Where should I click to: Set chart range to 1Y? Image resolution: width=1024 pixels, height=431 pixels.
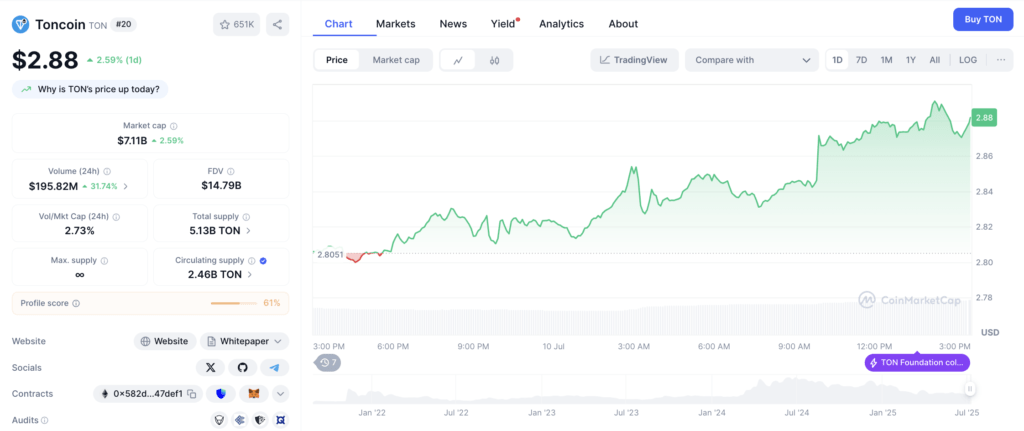[x=911, y=60]
